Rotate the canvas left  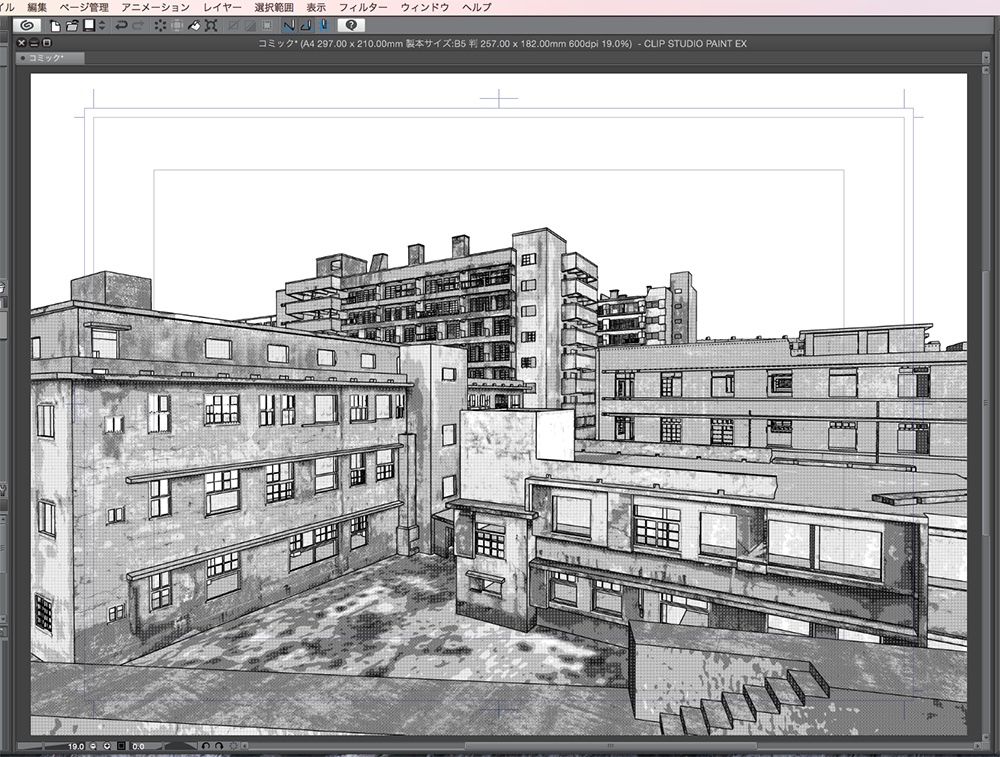[x=205, y=746]
